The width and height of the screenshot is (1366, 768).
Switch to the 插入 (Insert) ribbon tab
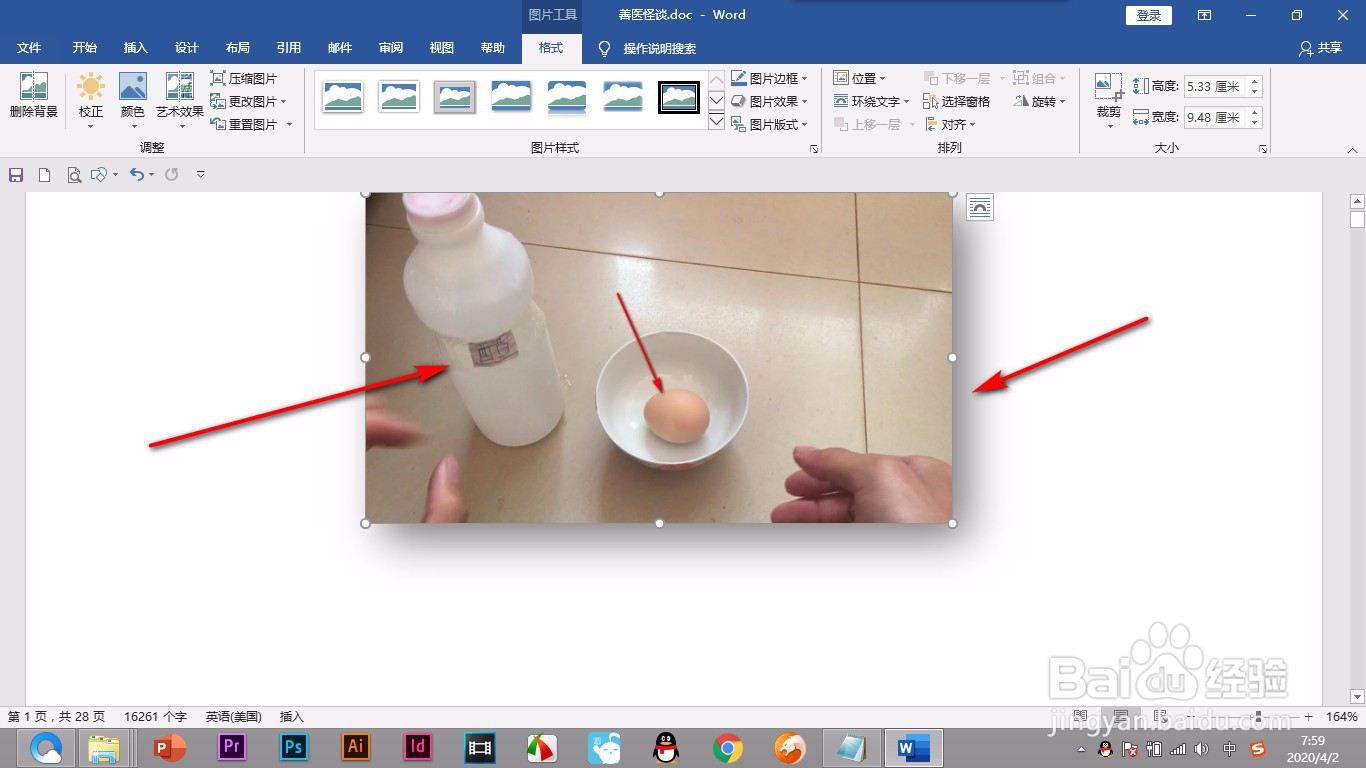pyautogui.click(x=136, y=48)
